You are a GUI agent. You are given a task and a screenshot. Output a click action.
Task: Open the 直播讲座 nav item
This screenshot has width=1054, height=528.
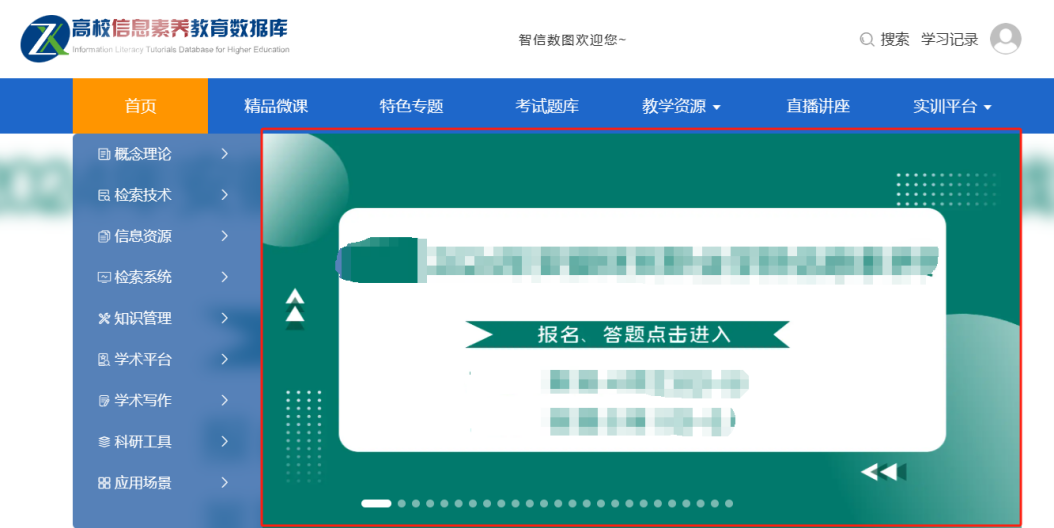818,106
